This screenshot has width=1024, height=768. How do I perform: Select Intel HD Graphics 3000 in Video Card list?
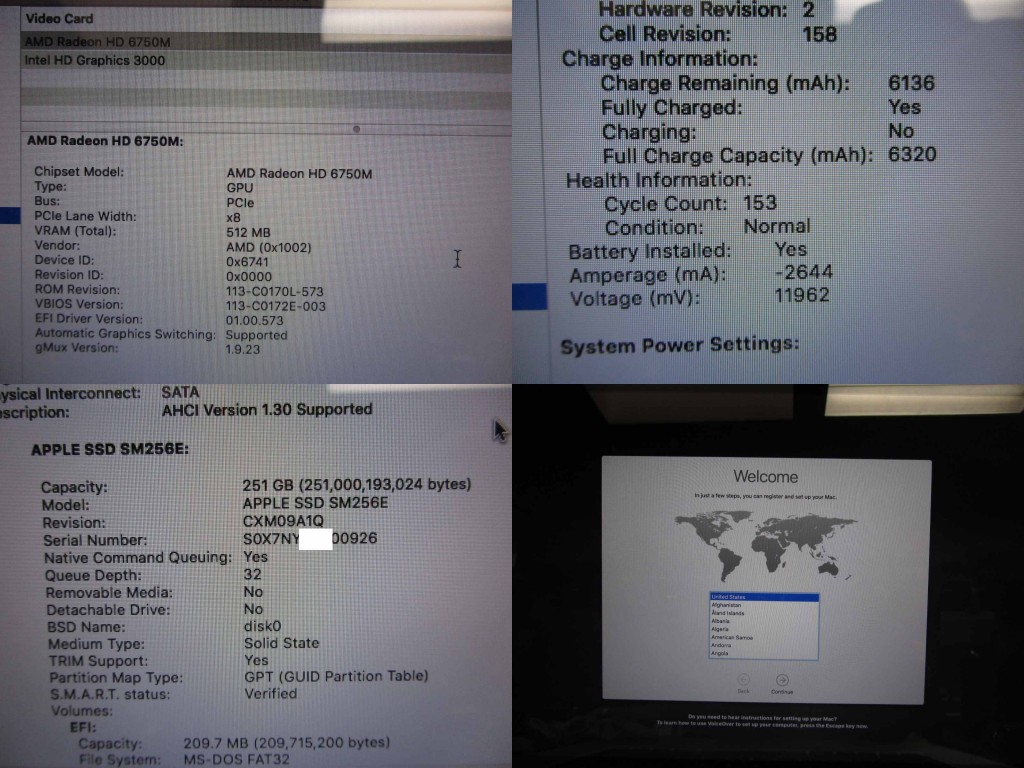tap(266, 61)
